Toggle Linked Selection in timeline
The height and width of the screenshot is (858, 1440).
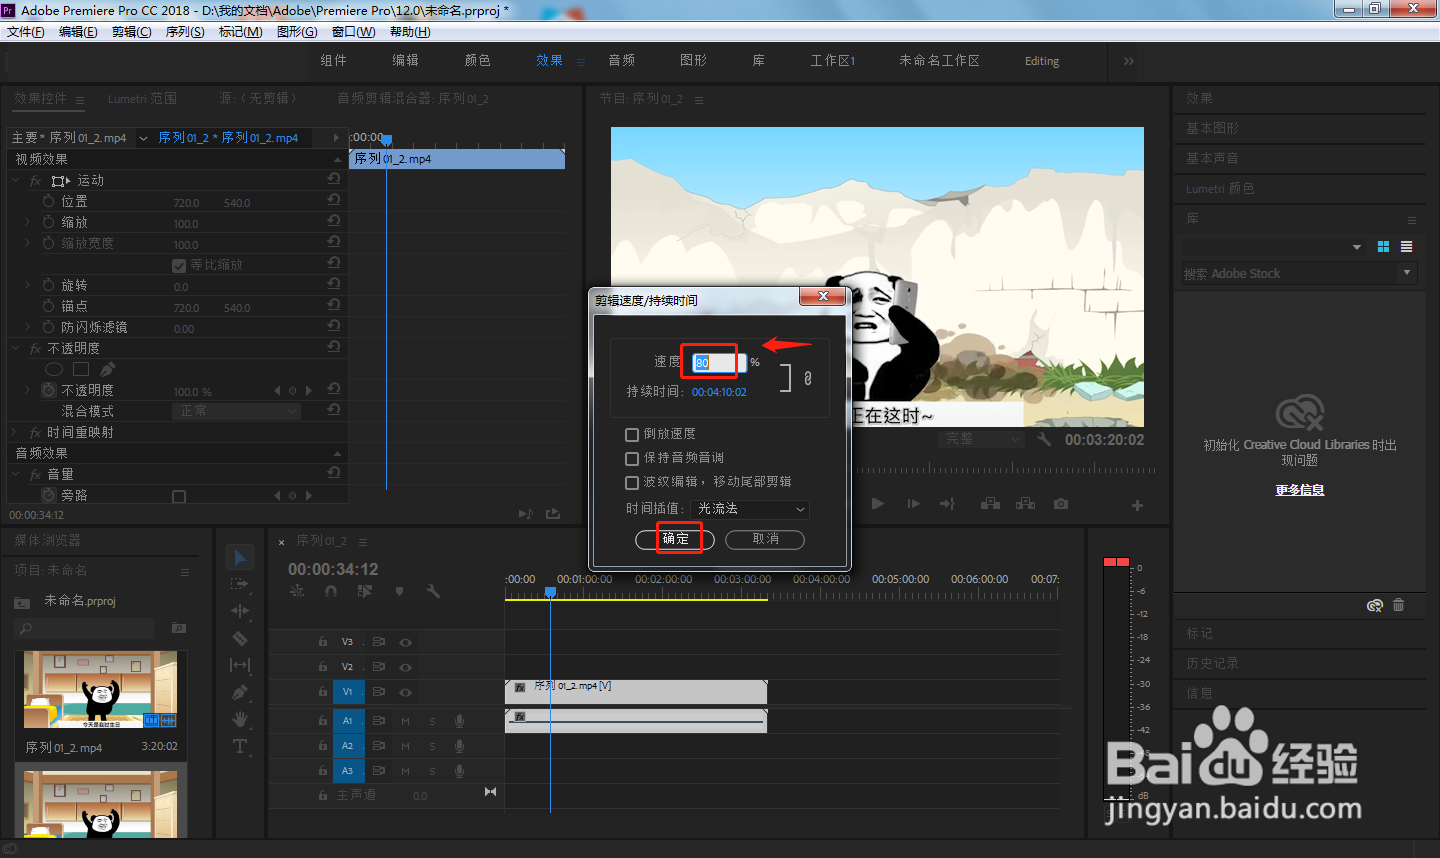tap(365, 591)
